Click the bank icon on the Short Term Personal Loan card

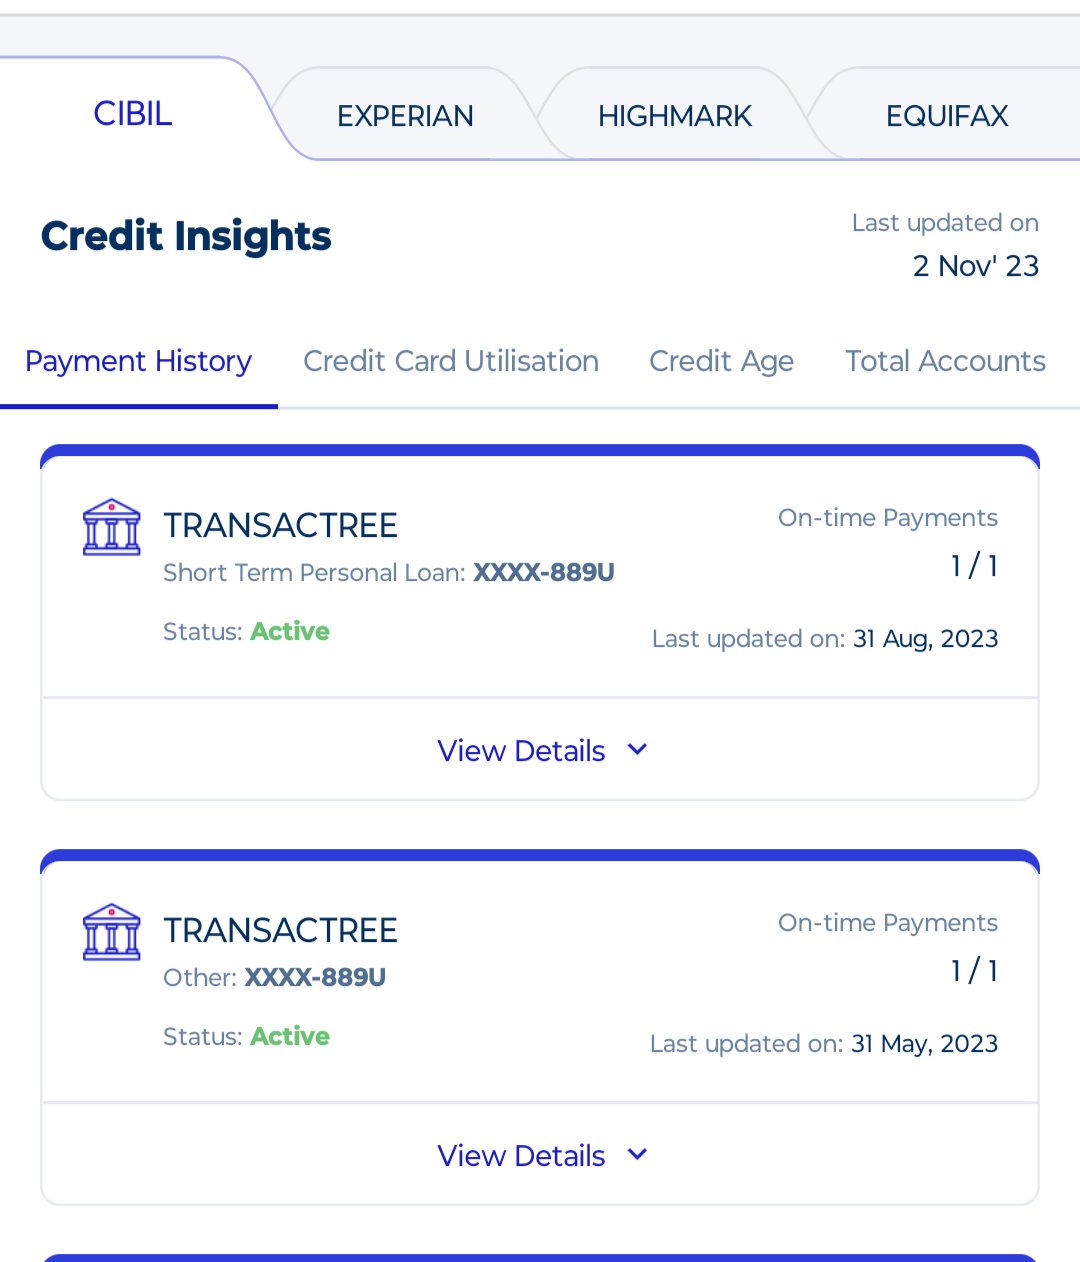tap(111, 527)
